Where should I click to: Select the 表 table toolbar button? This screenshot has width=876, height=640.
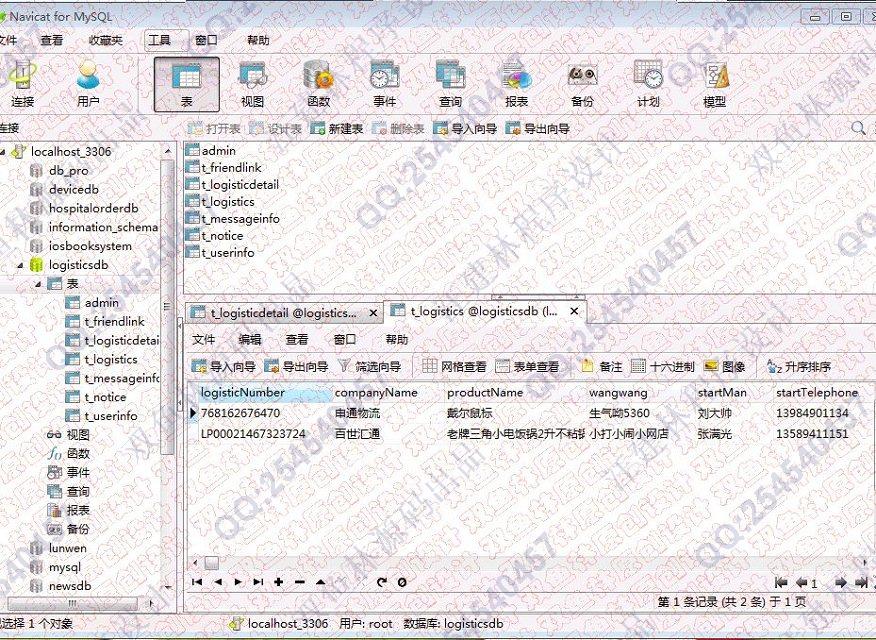click(187, 84)
